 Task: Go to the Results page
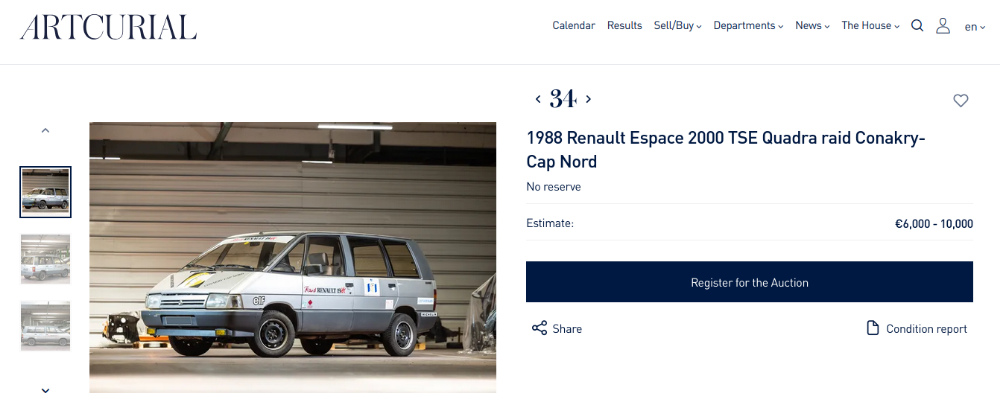point(624,26)
